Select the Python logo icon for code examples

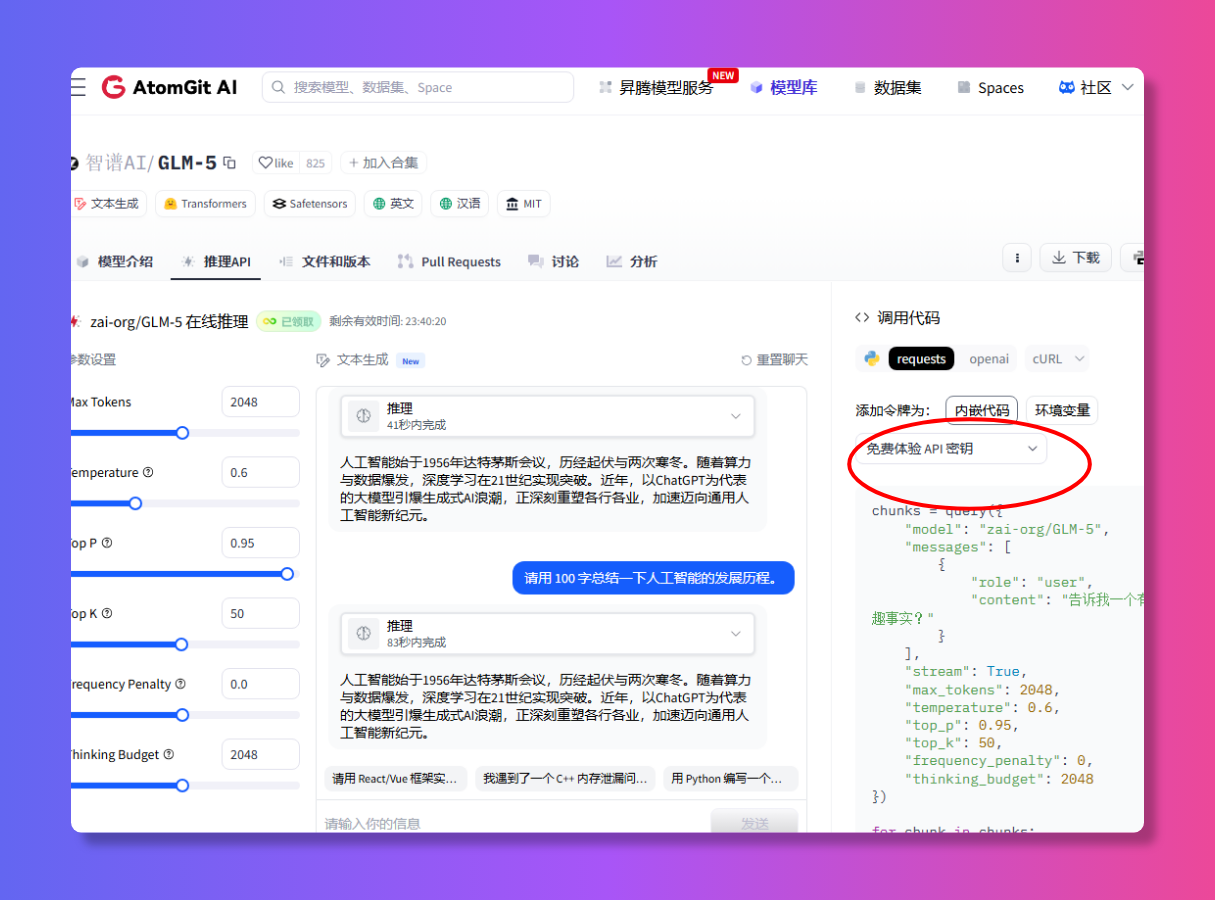tap(871, 358)
